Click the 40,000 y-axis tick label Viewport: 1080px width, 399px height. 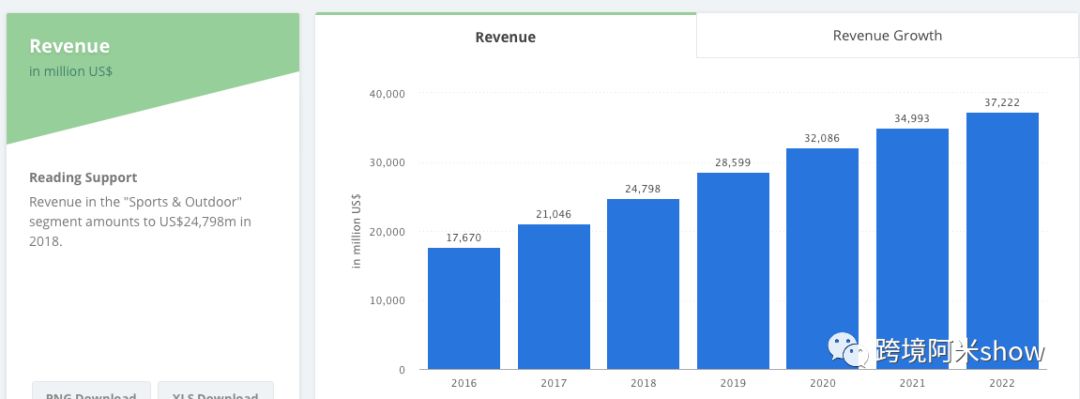387,94
